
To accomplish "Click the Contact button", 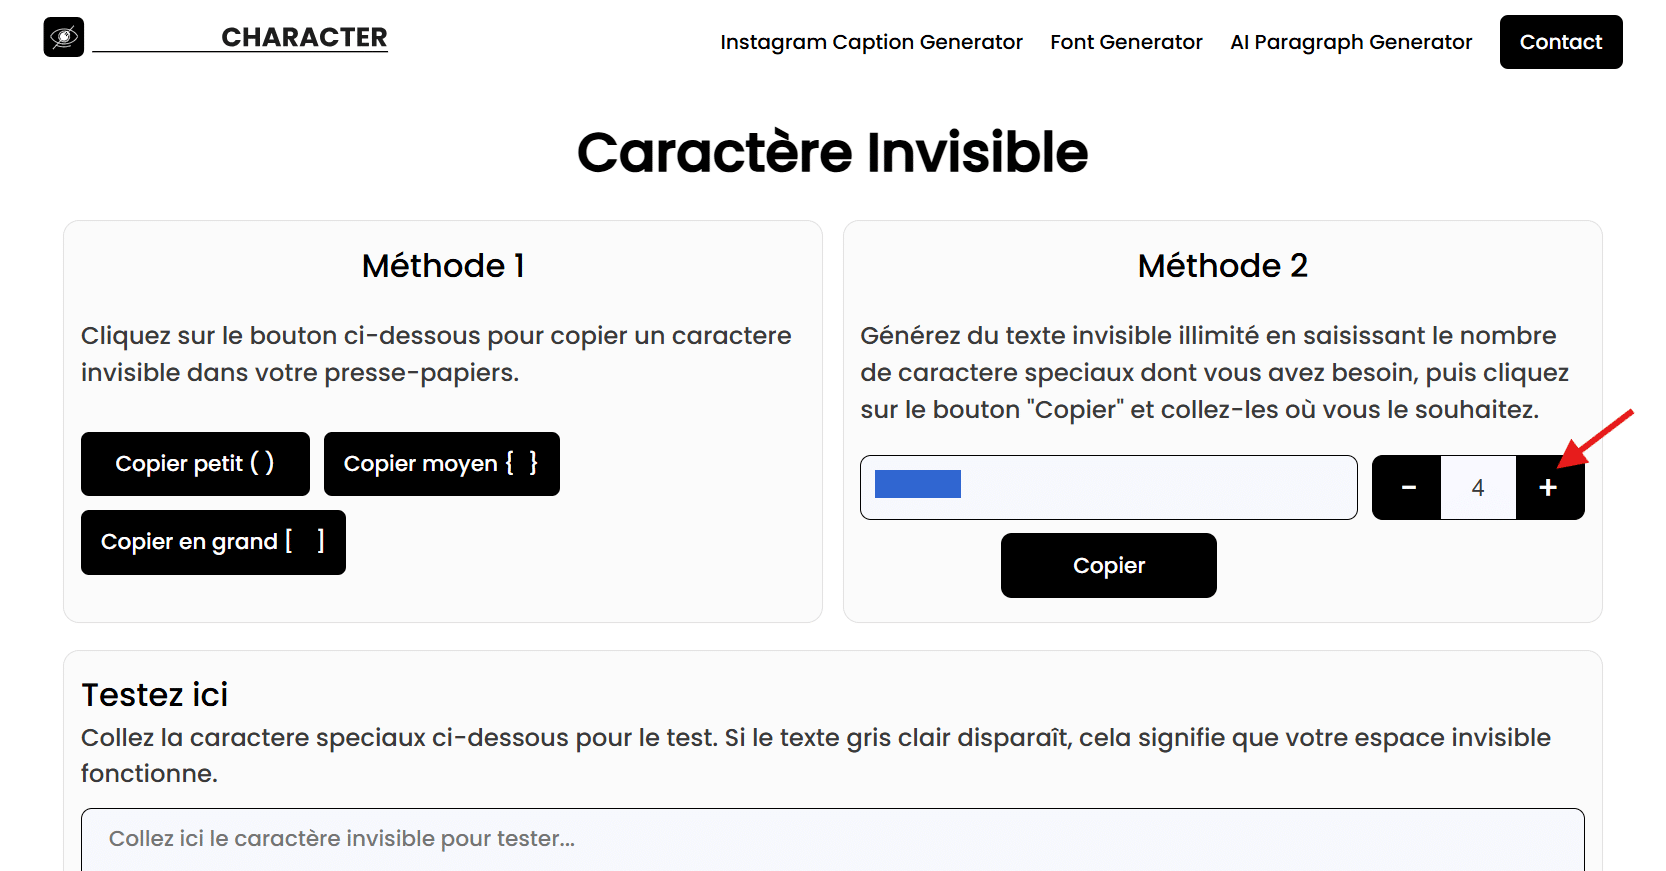I will click(1560, 42).
